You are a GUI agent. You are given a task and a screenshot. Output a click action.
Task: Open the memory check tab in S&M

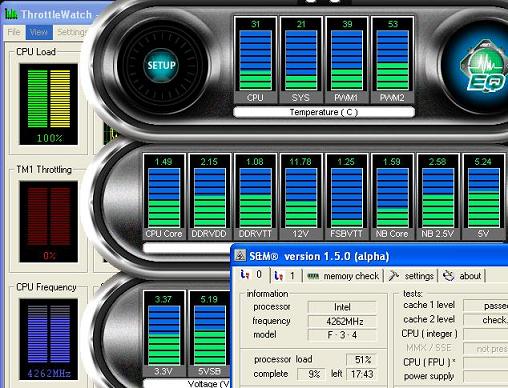tap(343, 276)
